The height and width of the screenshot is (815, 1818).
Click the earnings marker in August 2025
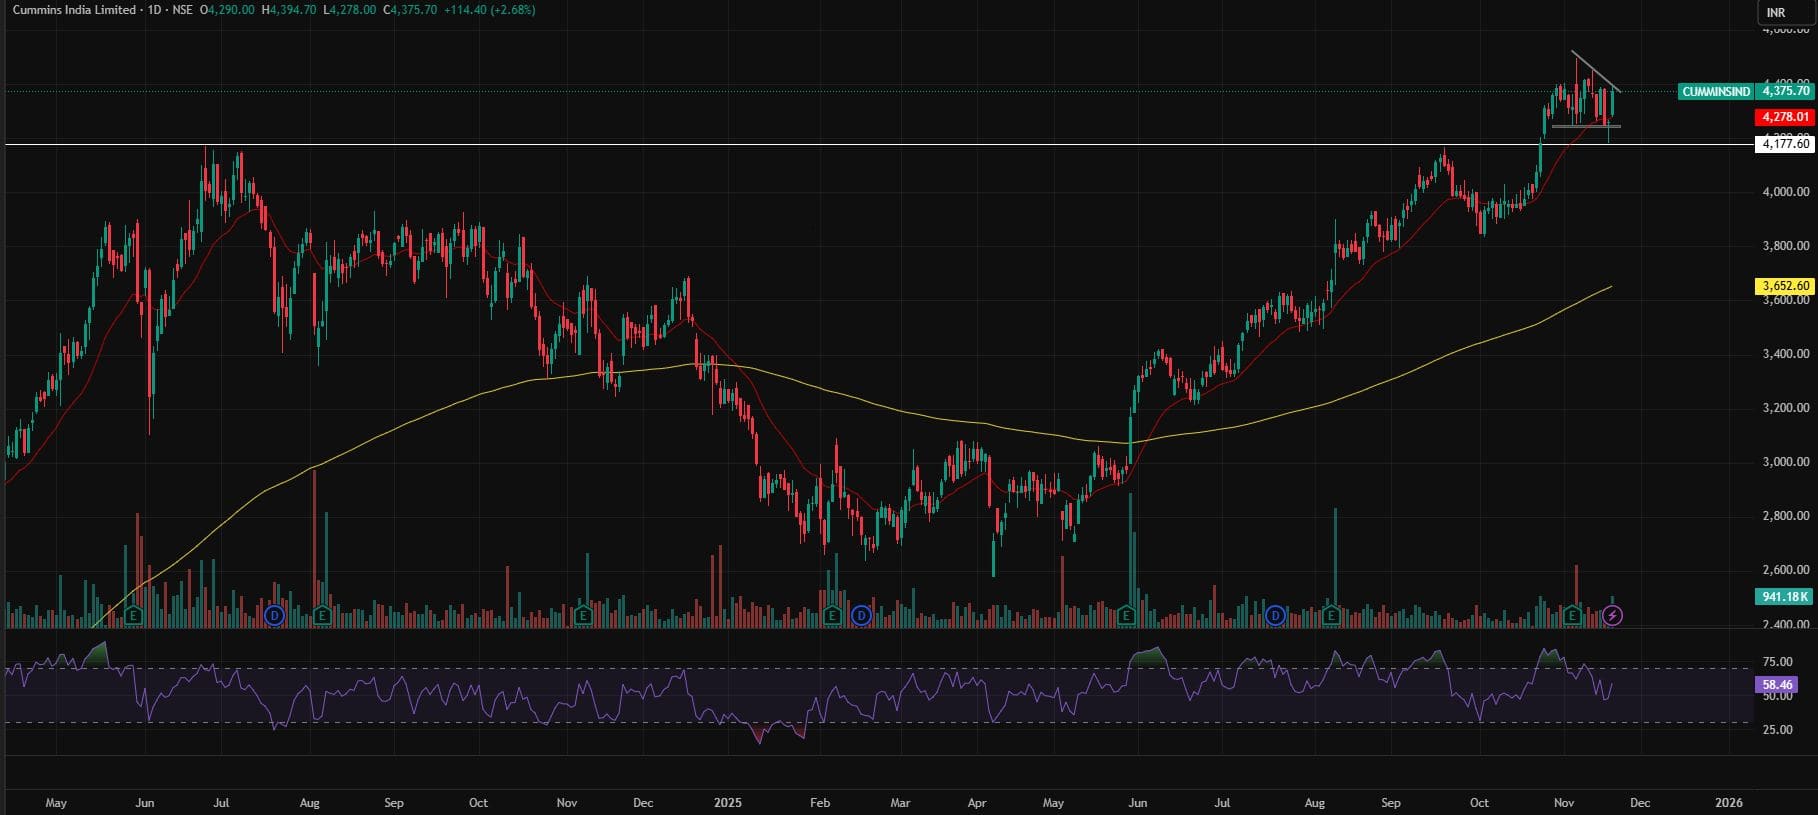click(x=1331, y=616)
